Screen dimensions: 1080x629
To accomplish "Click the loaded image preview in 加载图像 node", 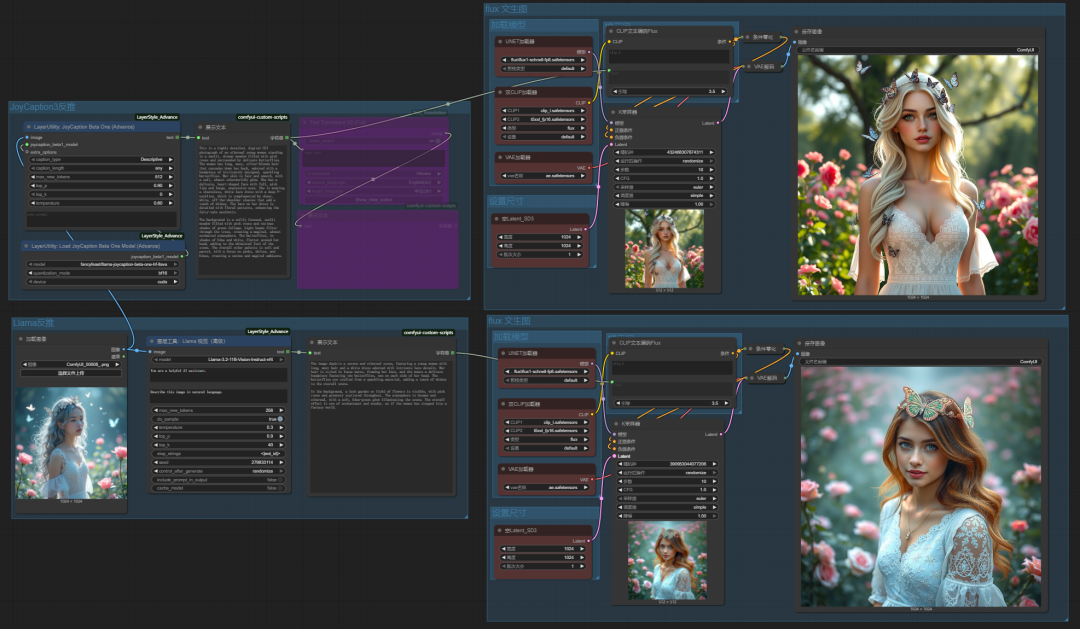I will click(71, 443).
